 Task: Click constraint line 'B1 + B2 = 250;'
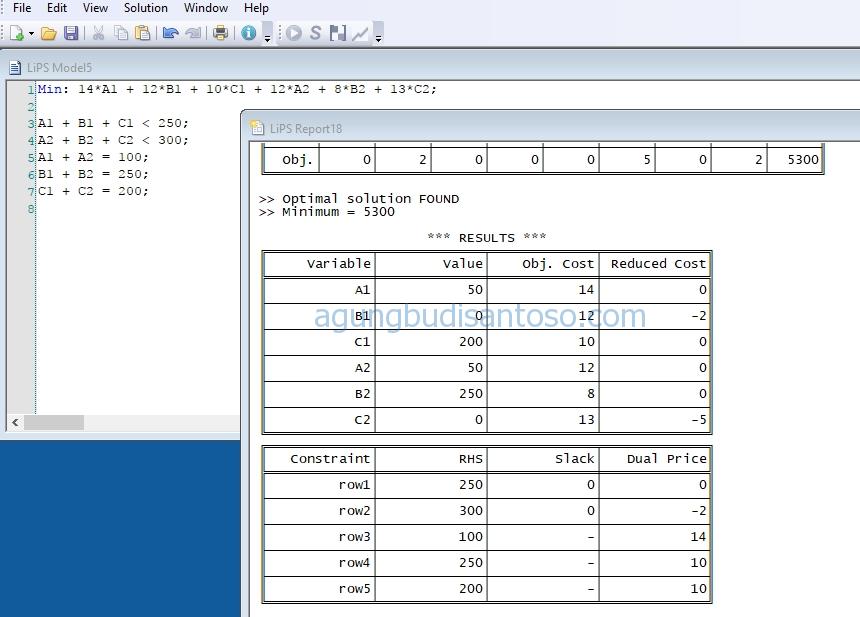pos(93,174)
